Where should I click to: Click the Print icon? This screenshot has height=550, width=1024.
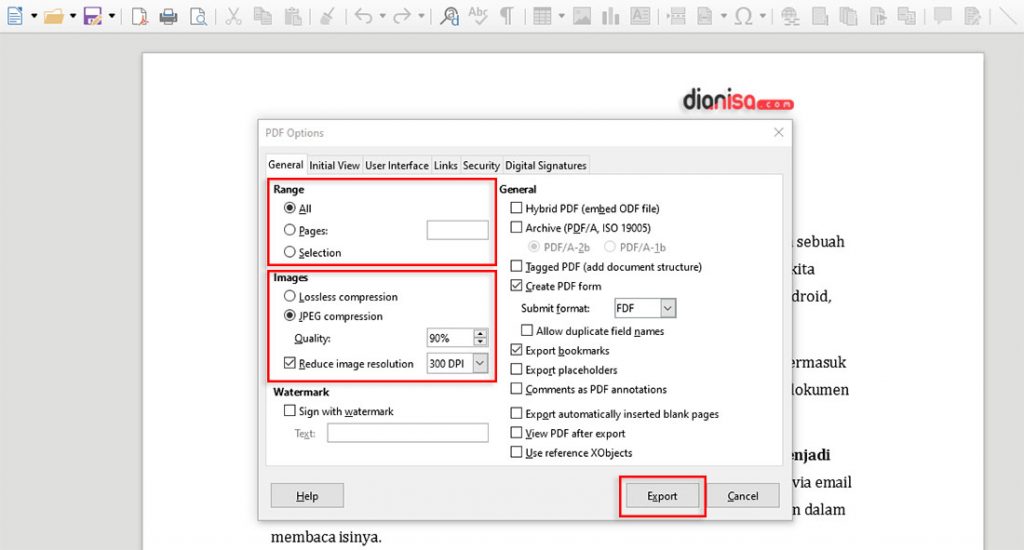(168, 15)
